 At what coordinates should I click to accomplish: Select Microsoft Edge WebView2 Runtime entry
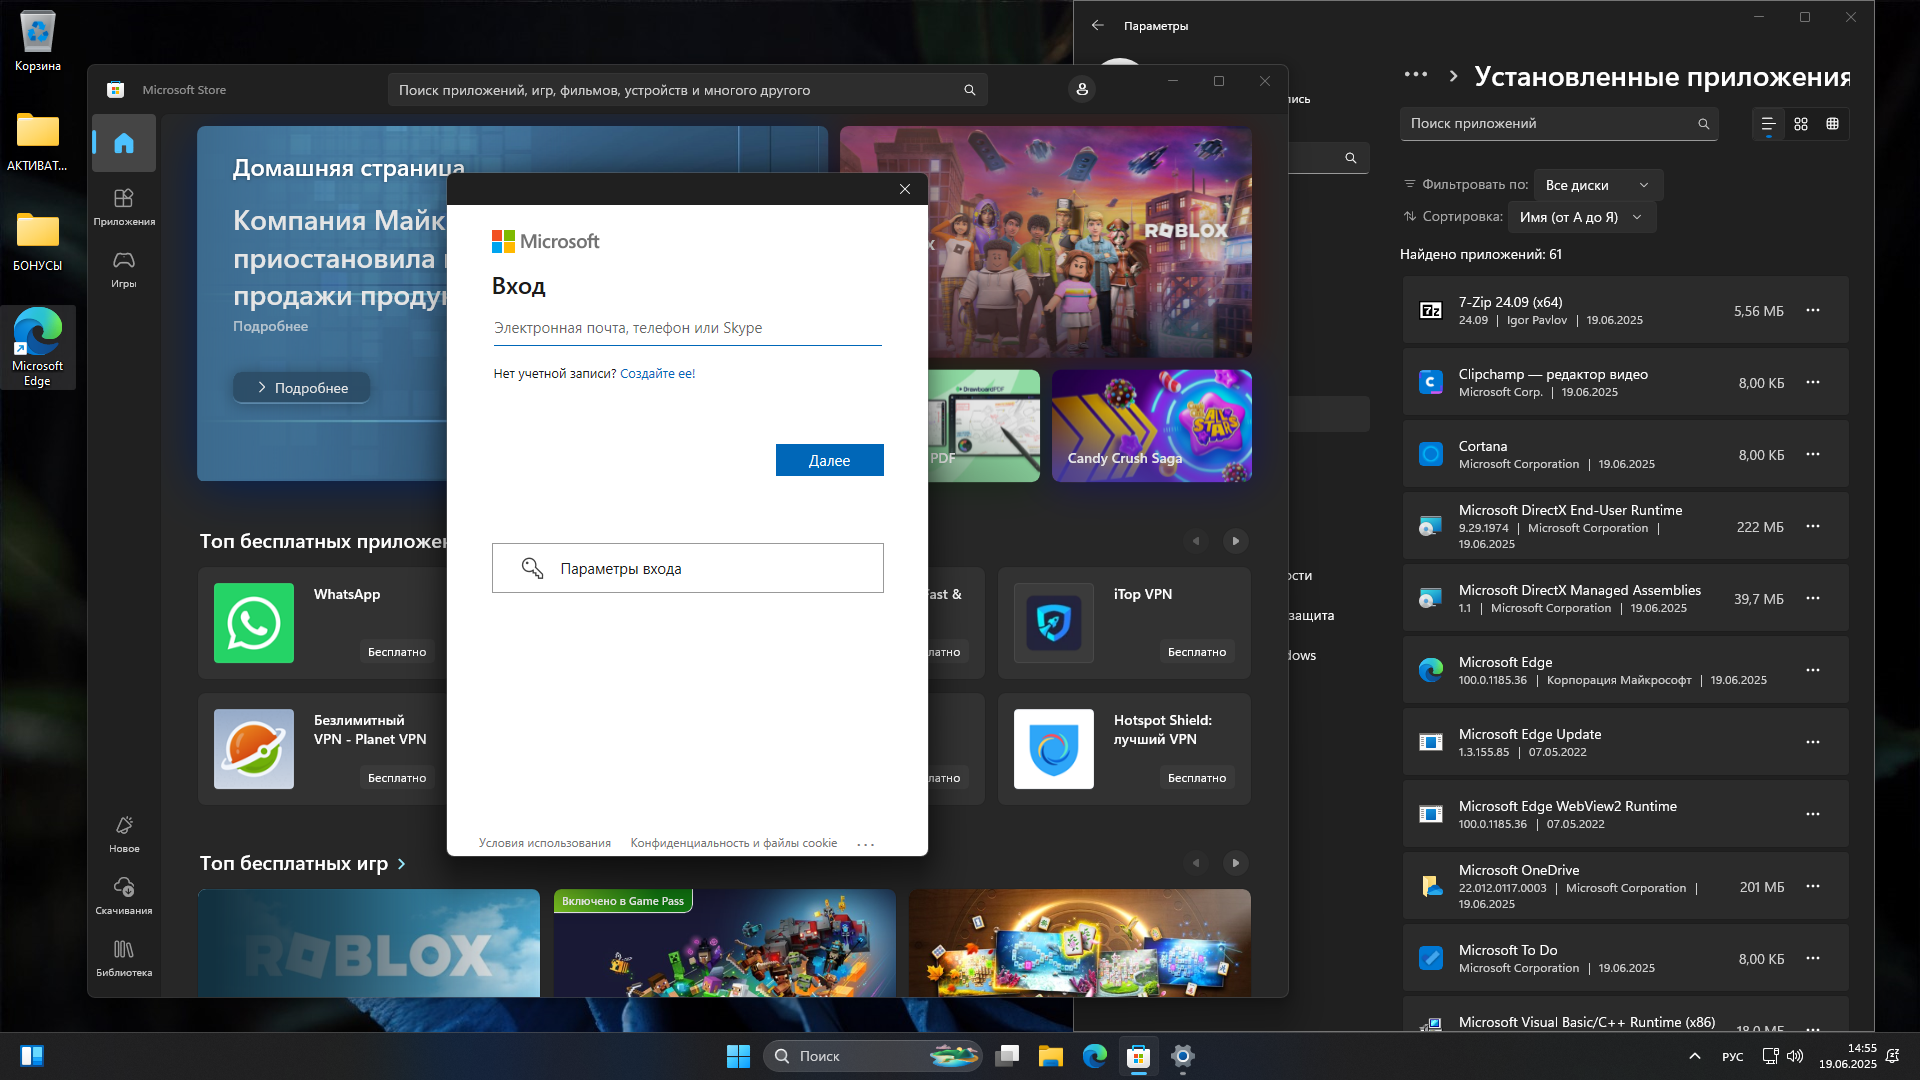coord(1625,815)
